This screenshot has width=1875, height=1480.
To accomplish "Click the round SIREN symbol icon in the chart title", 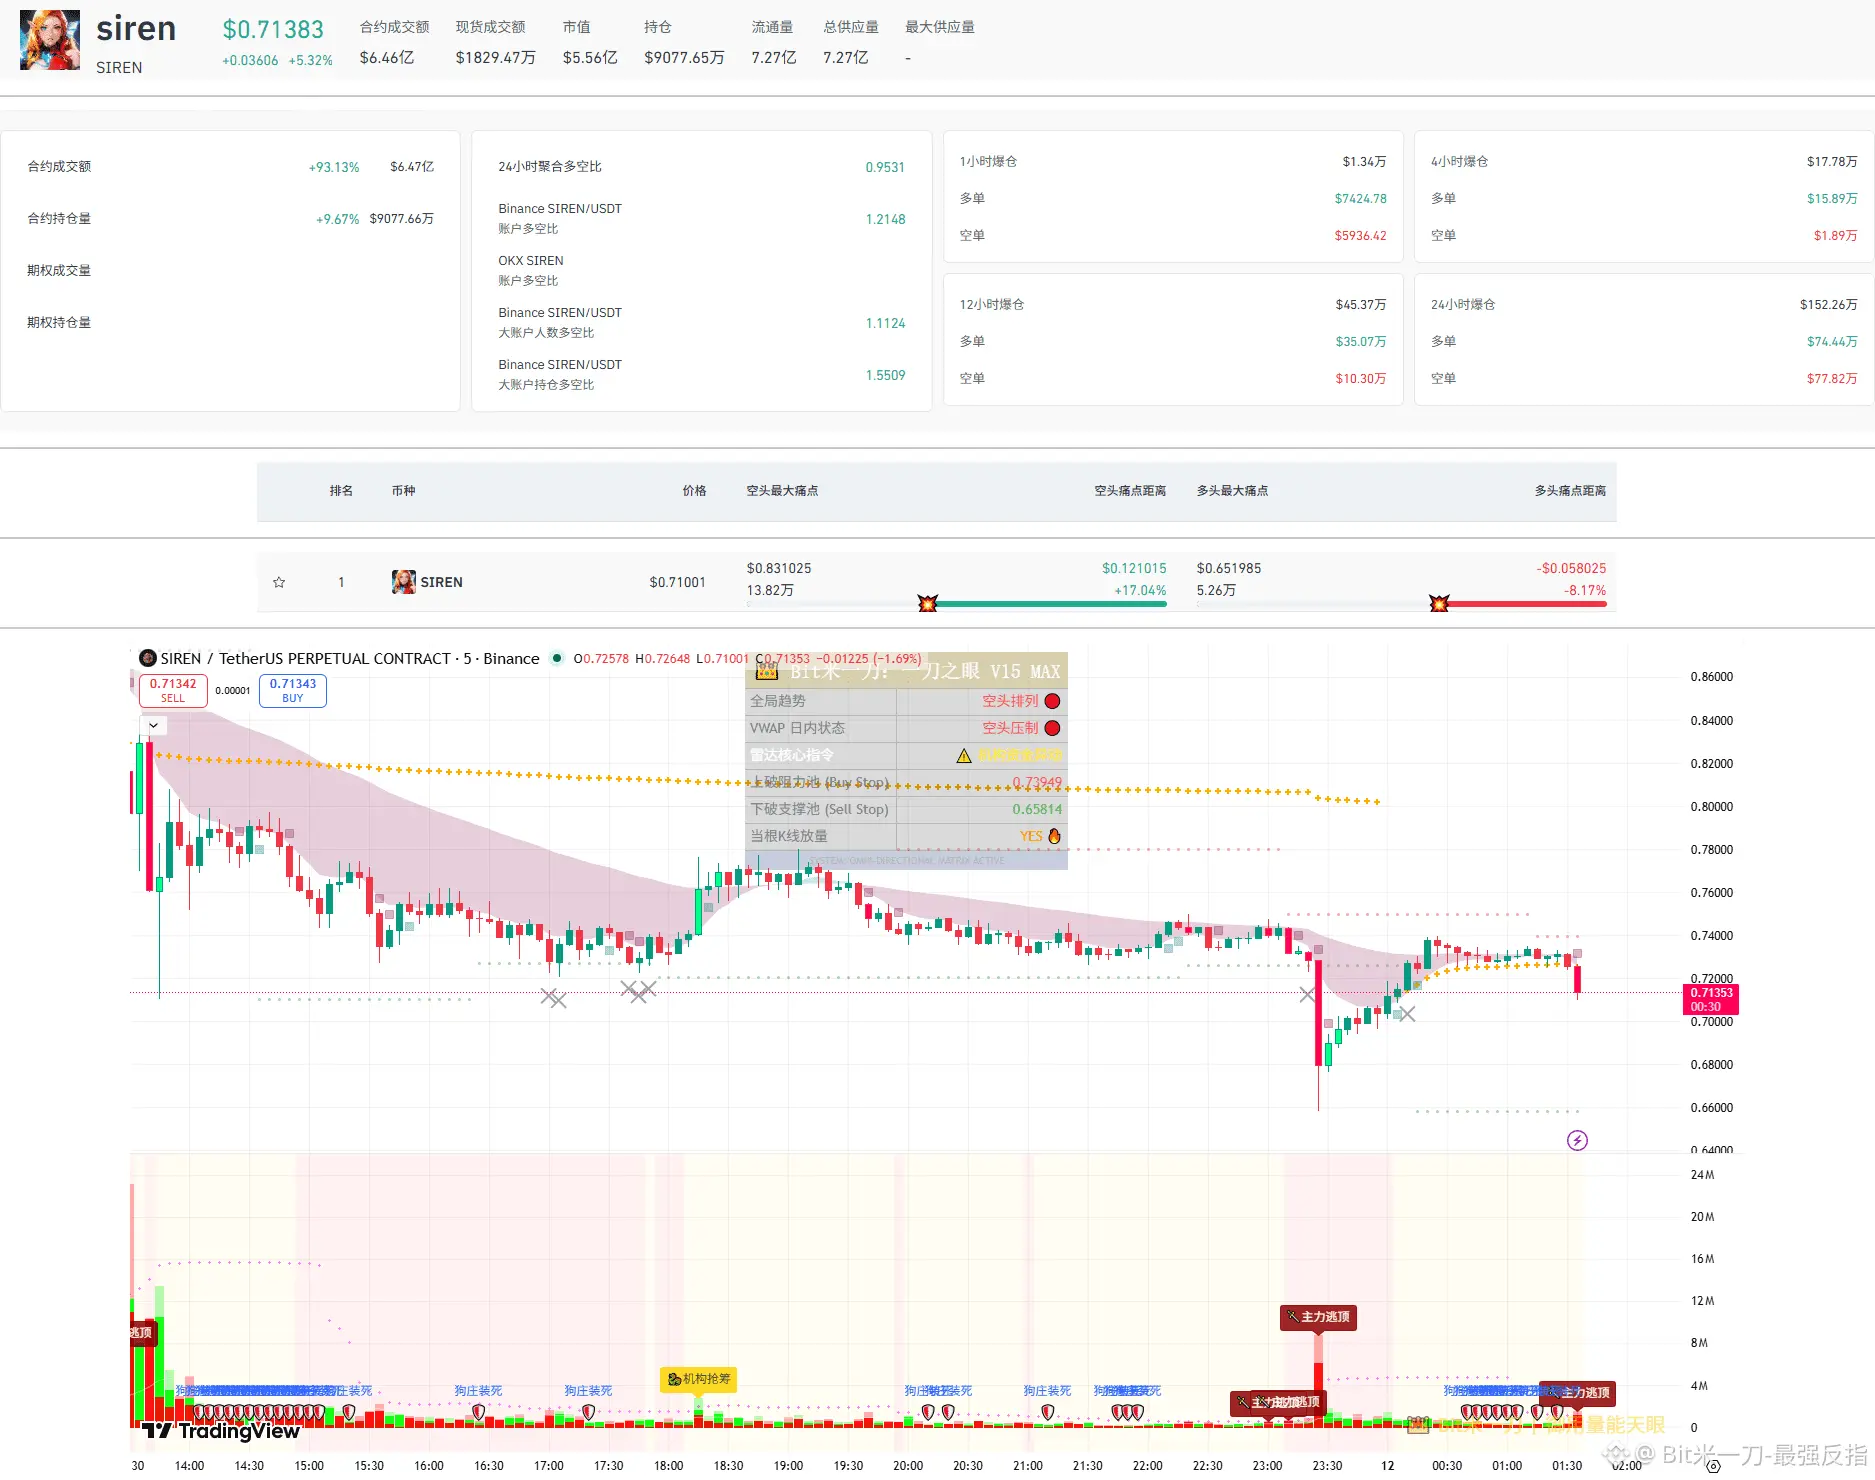I will [x=148, y=658].
